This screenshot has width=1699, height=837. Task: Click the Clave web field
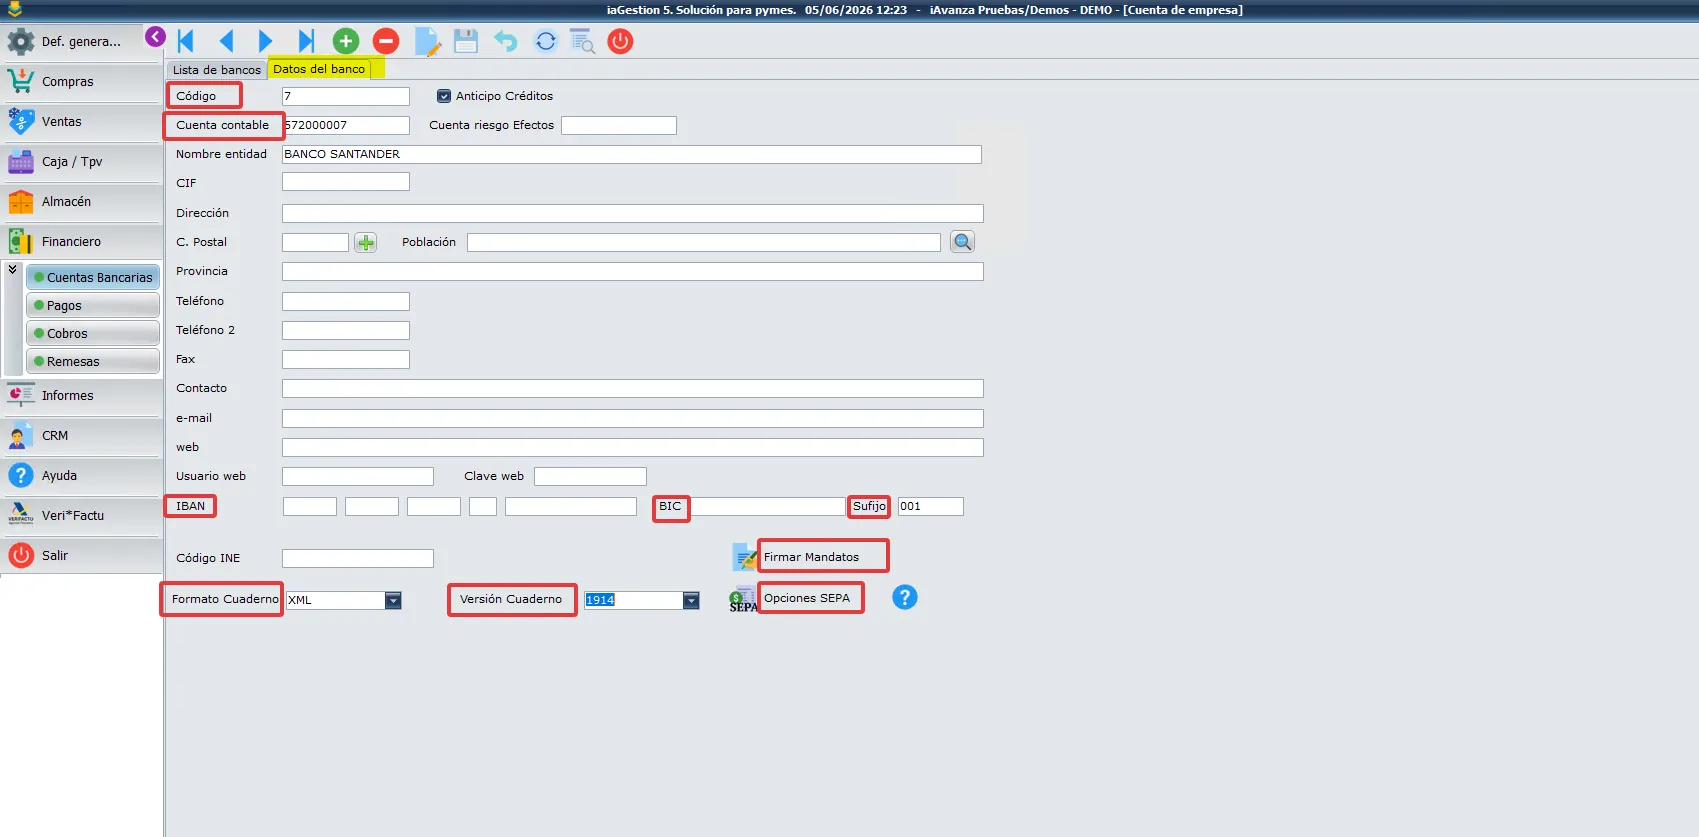click(x=590, y=476)
